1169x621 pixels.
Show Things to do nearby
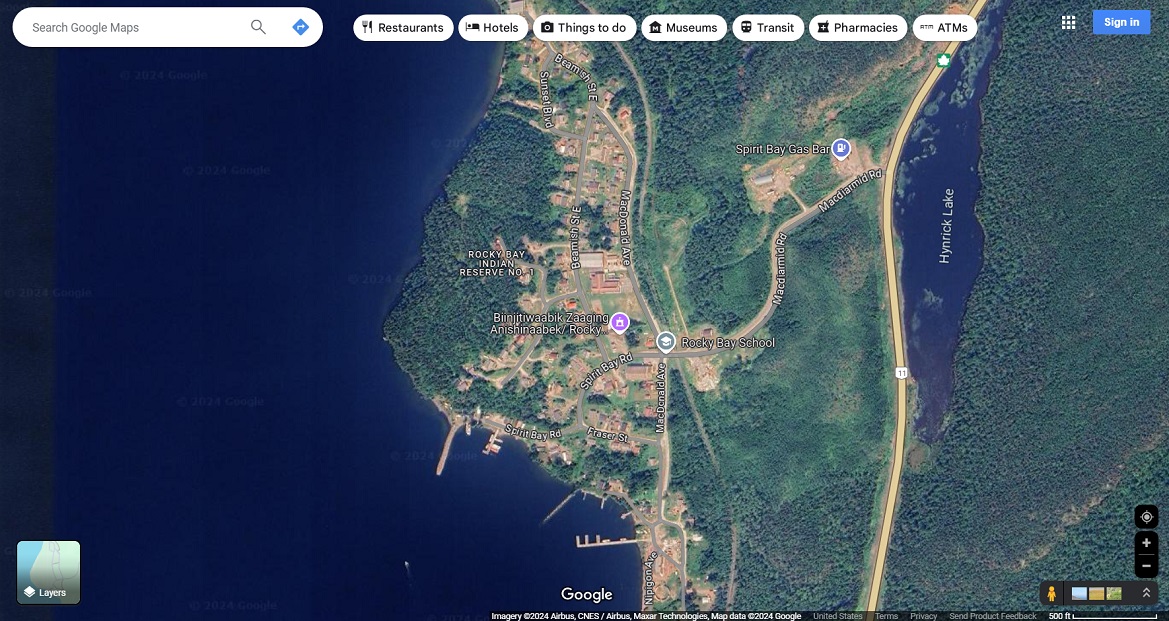coord(583,28)
